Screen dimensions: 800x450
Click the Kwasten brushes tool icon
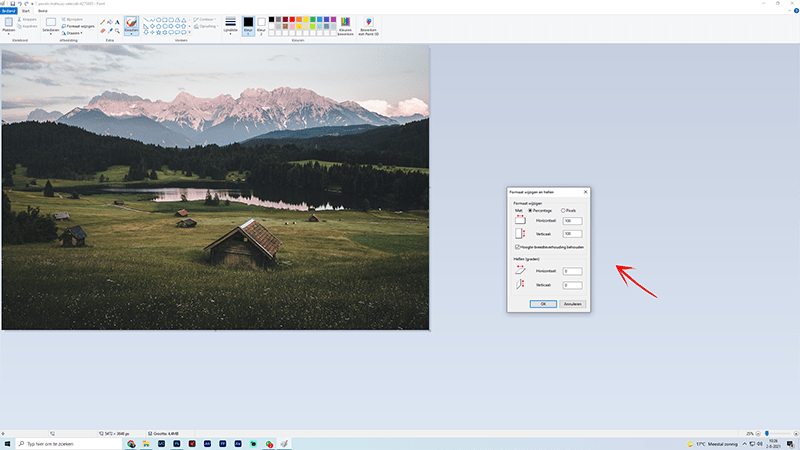click(131, 23)
